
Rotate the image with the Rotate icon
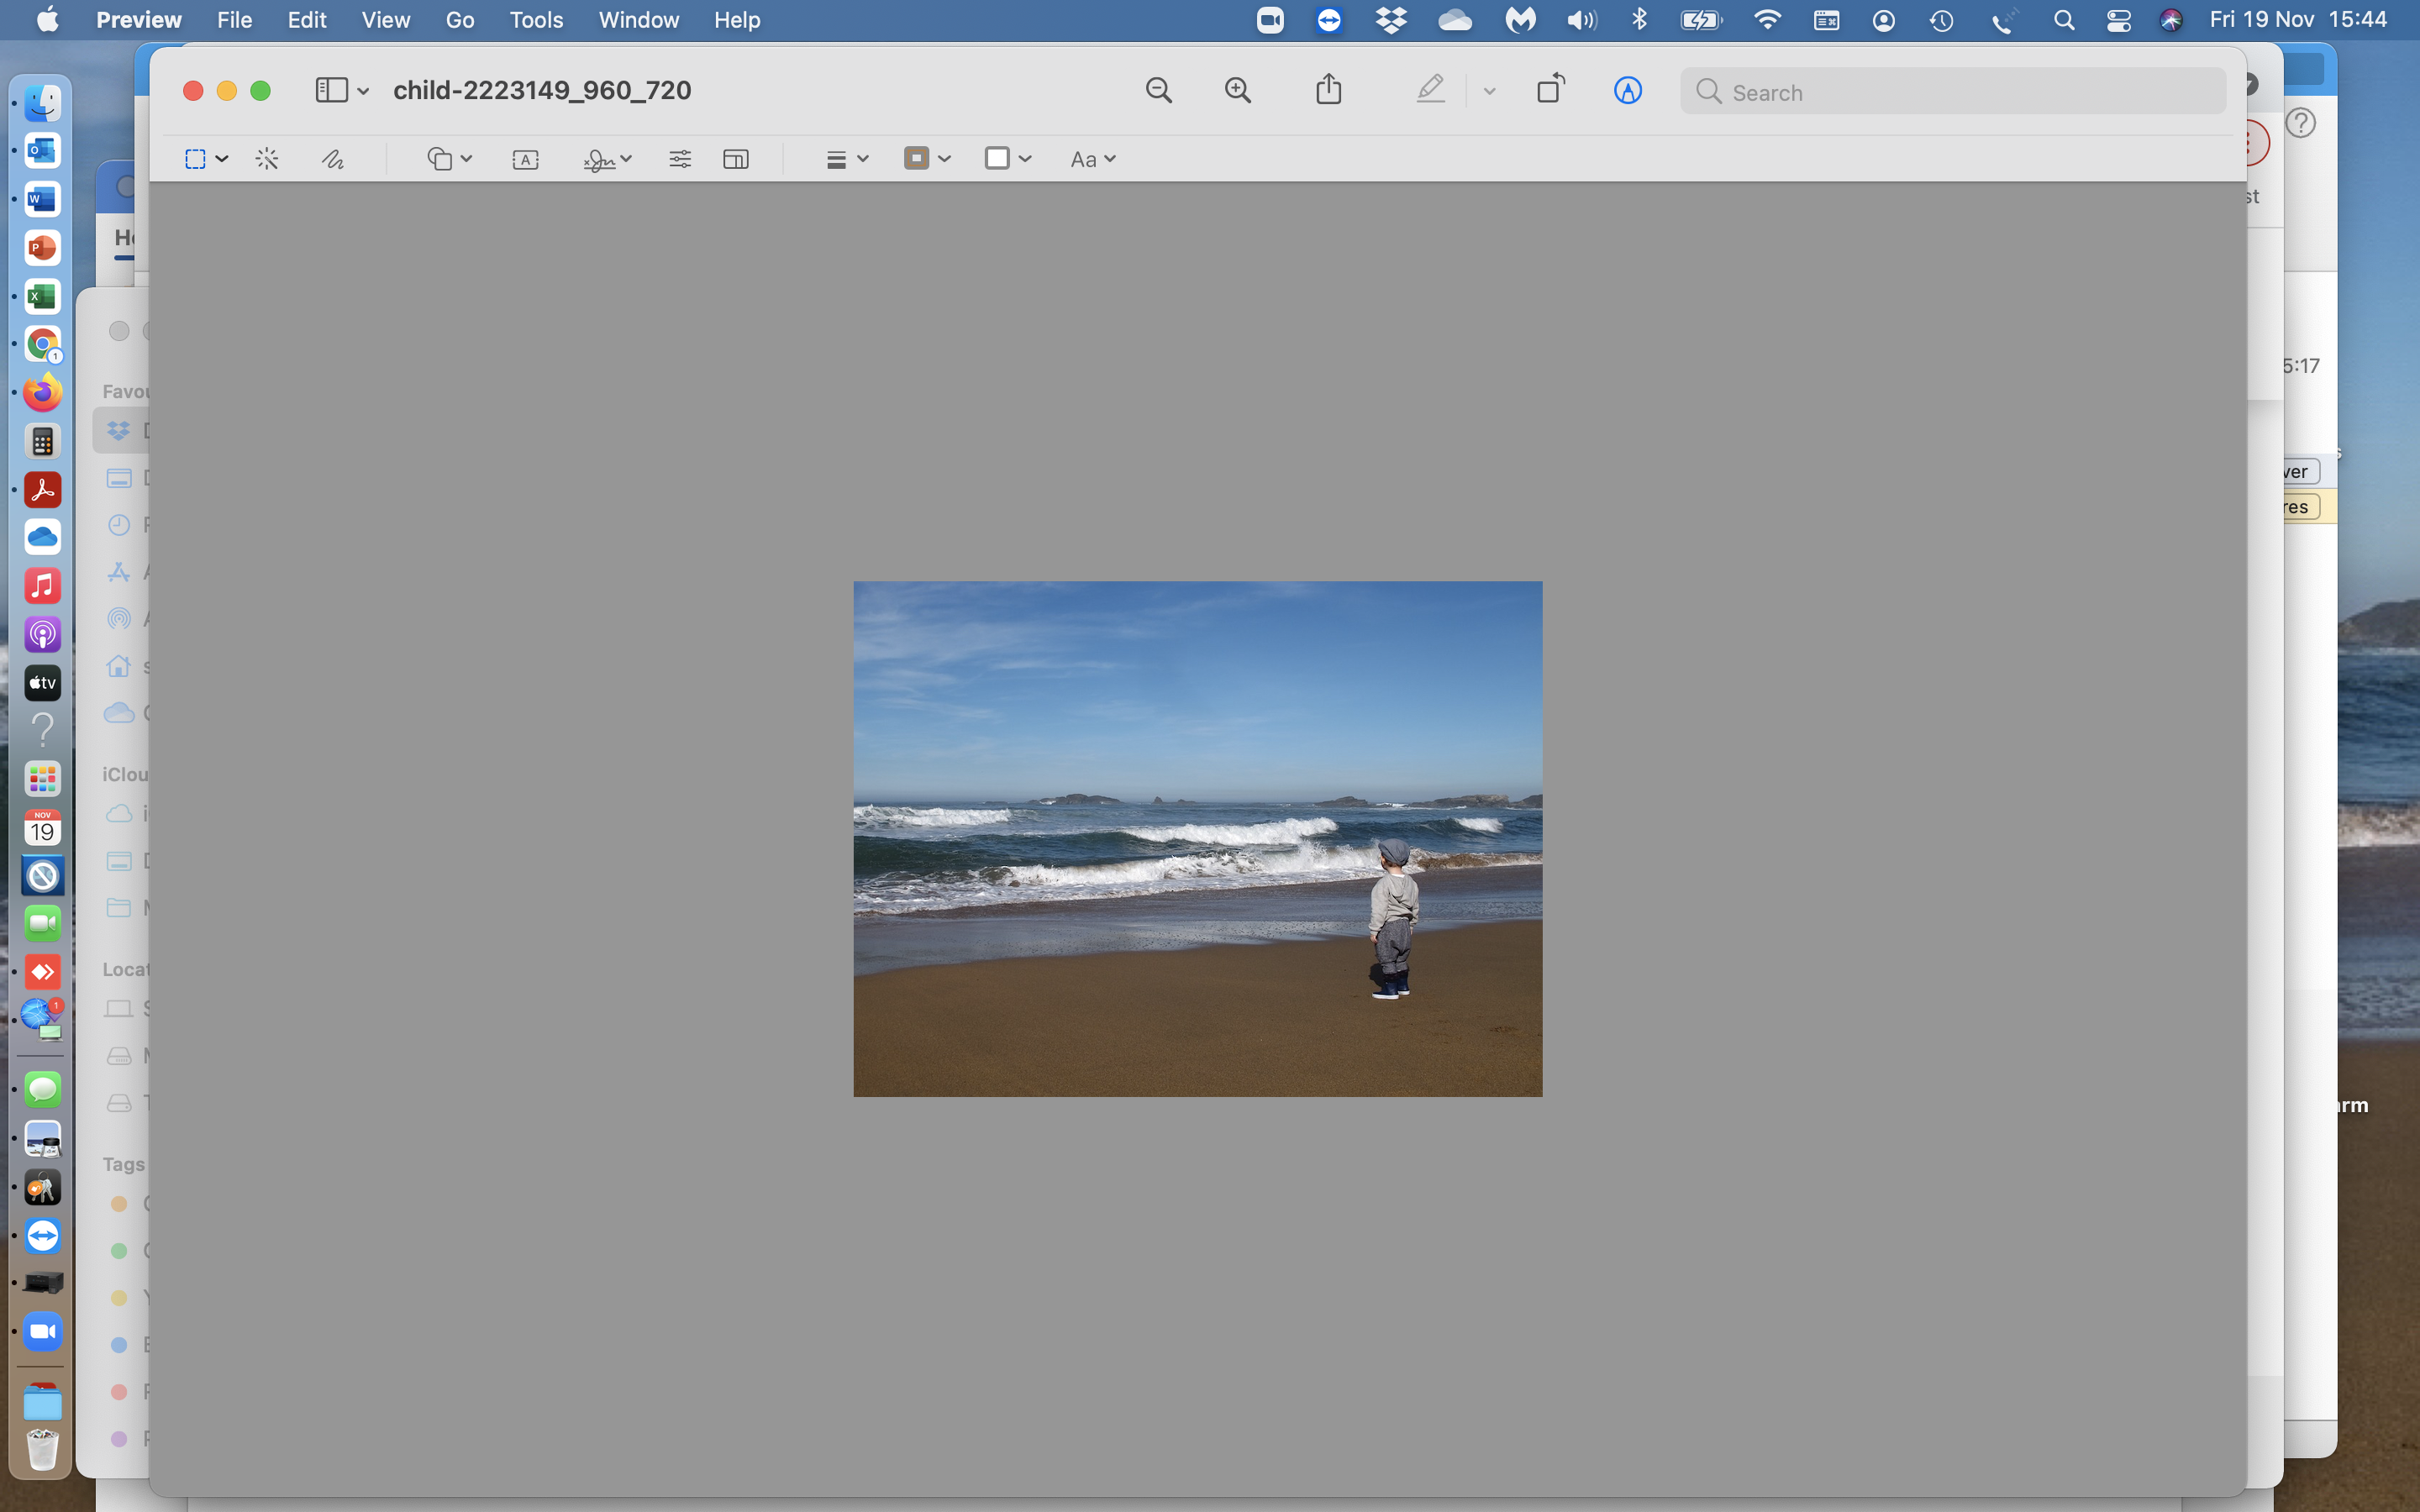coord(1550,90)
